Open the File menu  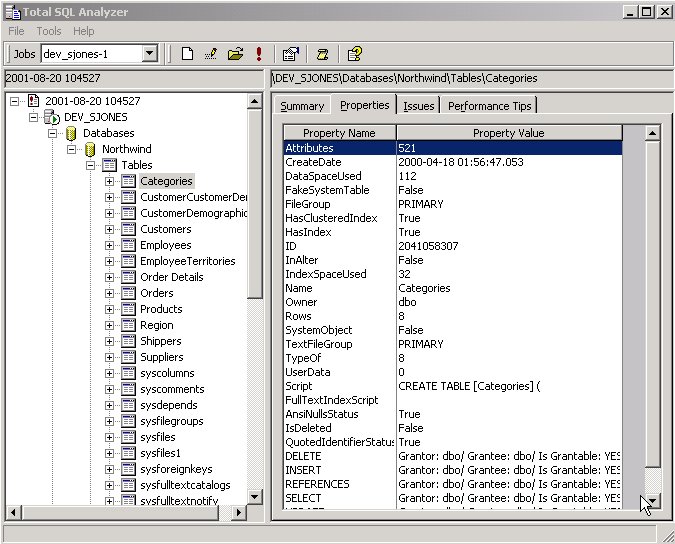point(16,31)
